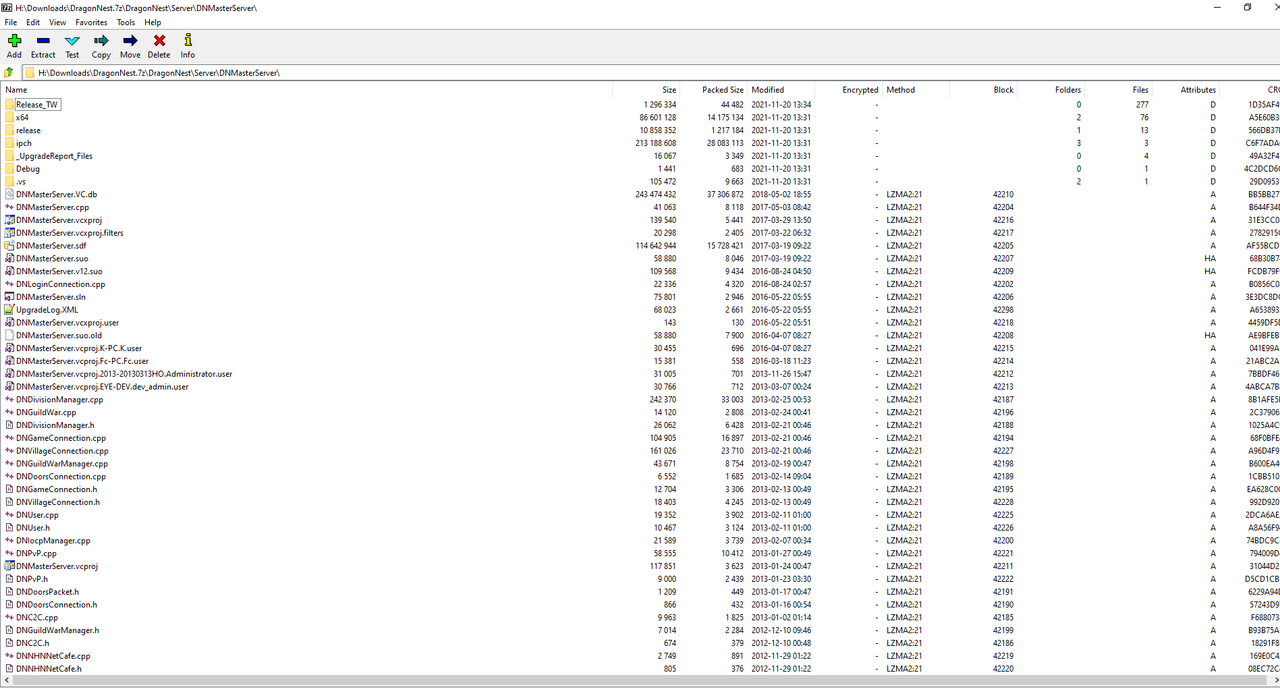Open the Help menu

(x=153, y=22)
